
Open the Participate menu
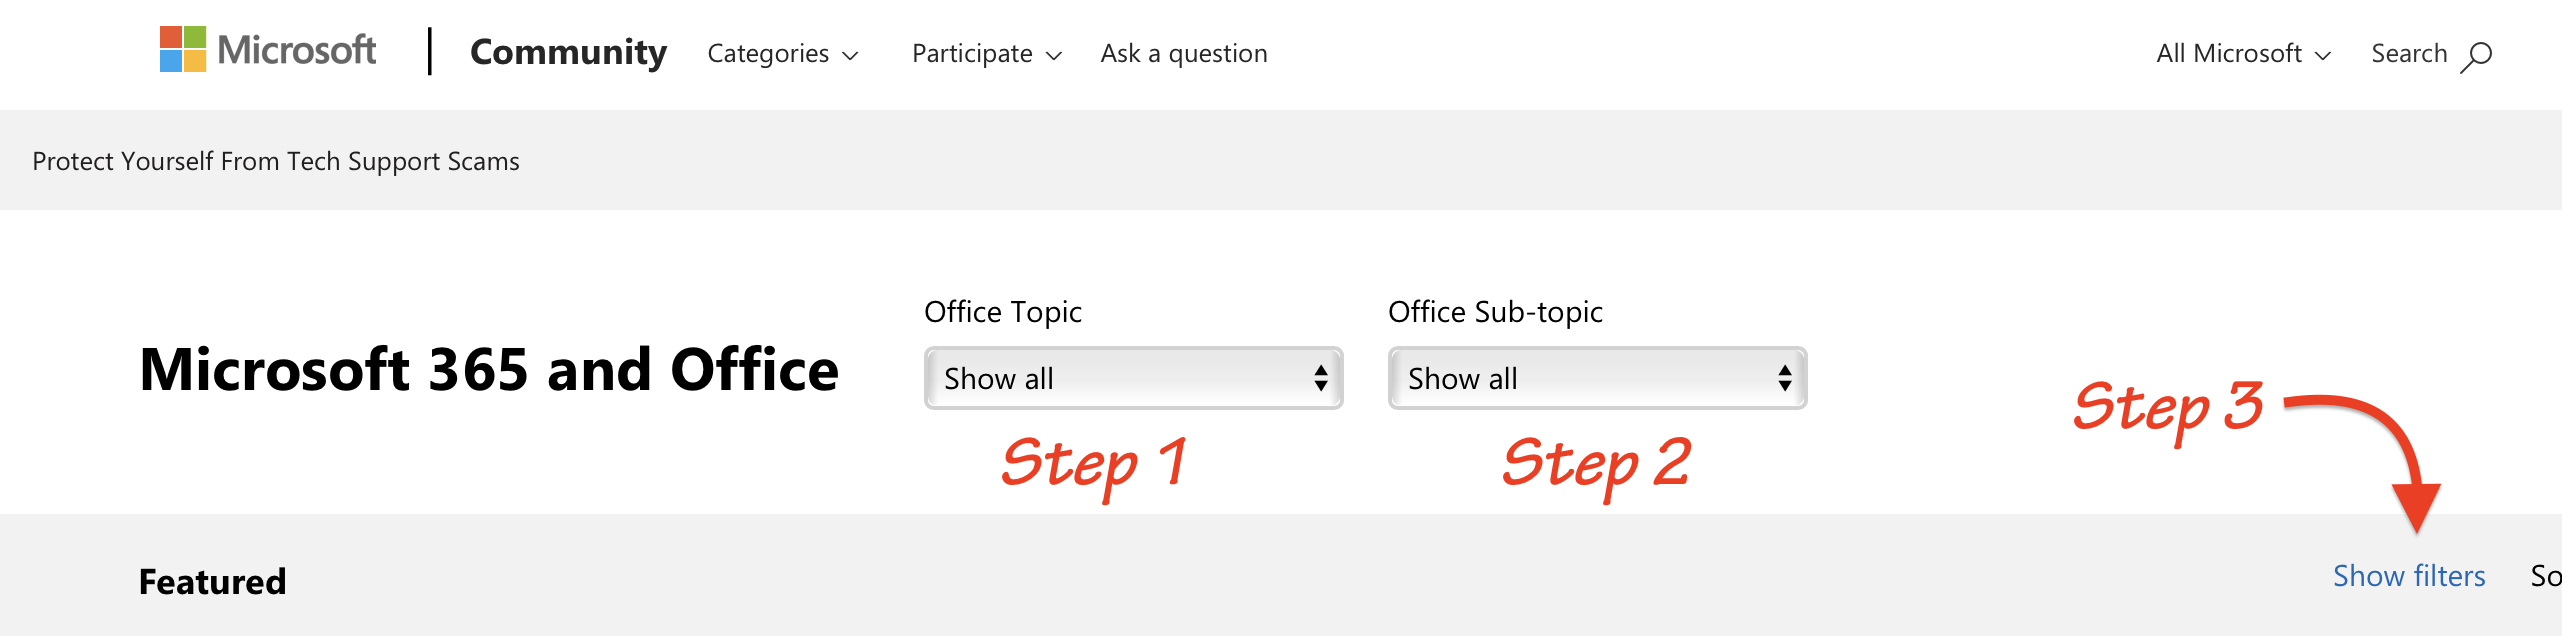pyautogui.click(x=972, y=54)
